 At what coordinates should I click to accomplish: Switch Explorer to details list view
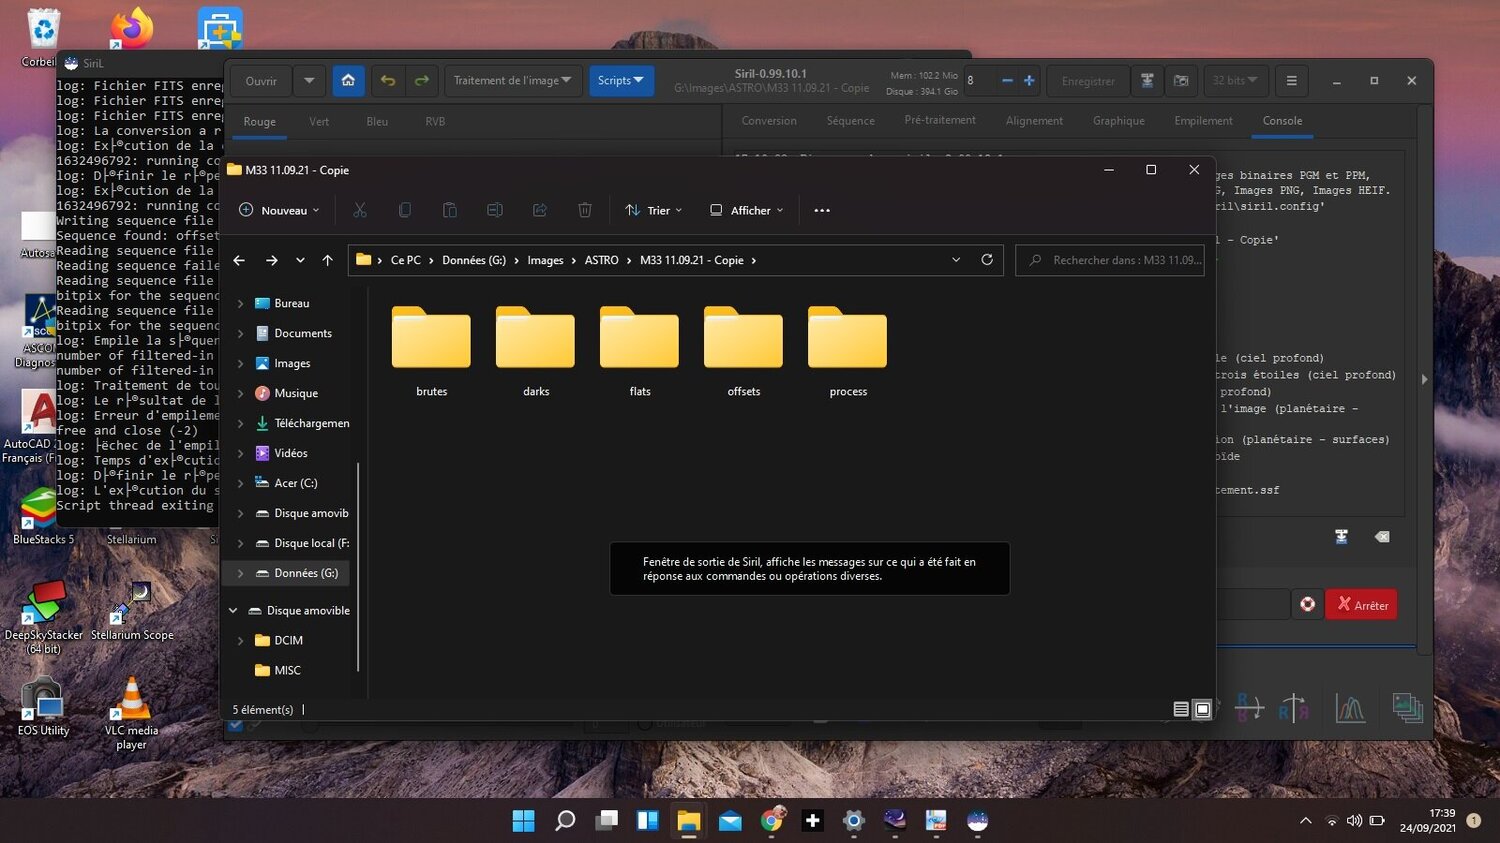[x=1181, y=709]
